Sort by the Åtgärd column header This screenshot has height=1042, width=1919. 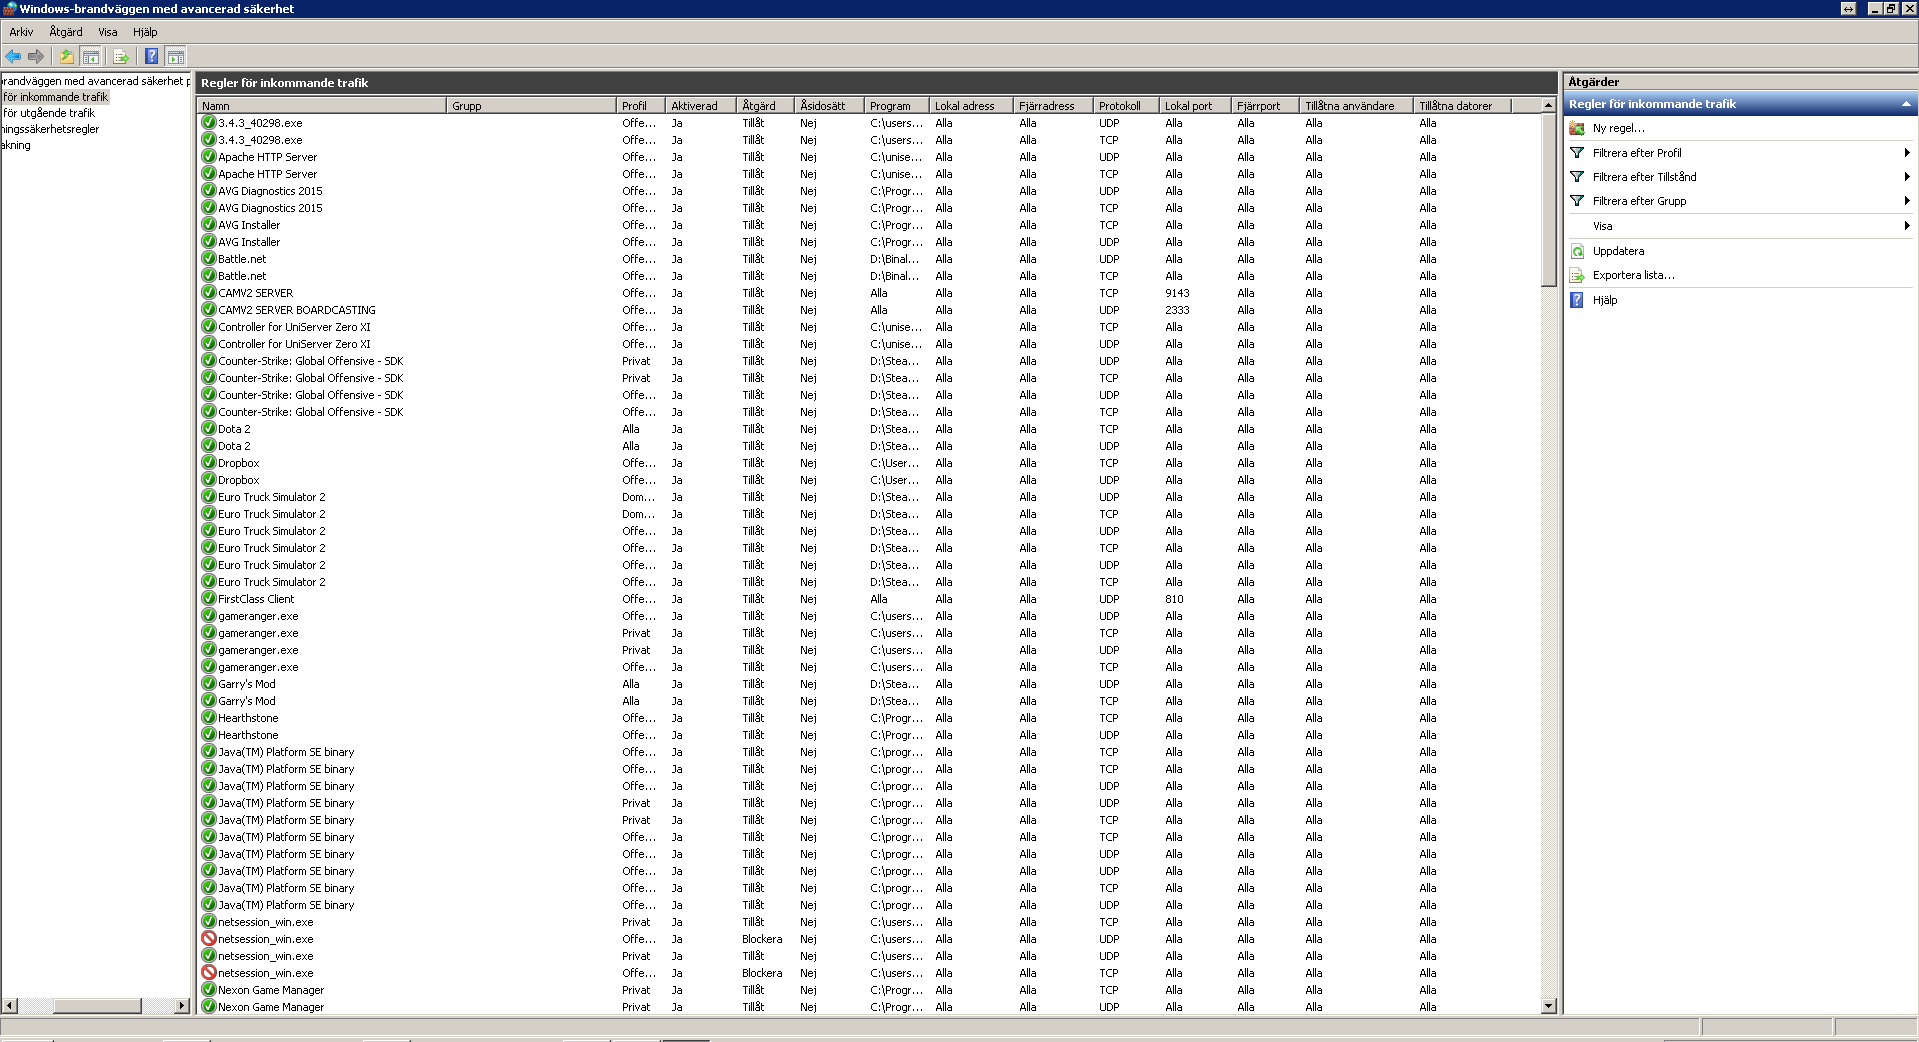[x=765, y=105]
